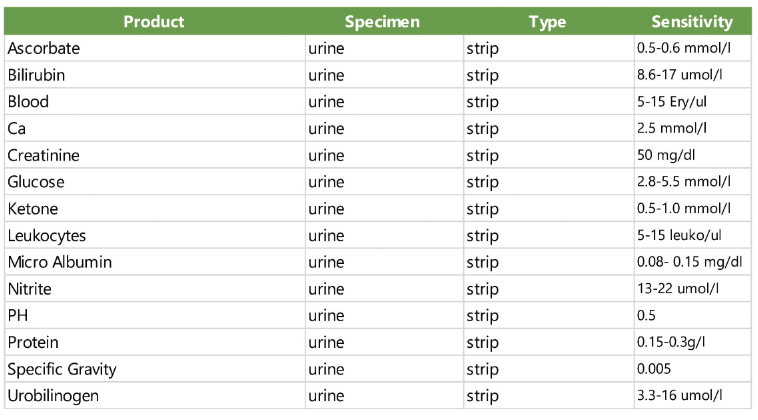Select the Leukocytes product cell
Viewport: 758px width, 420px height.
point(155,235)
